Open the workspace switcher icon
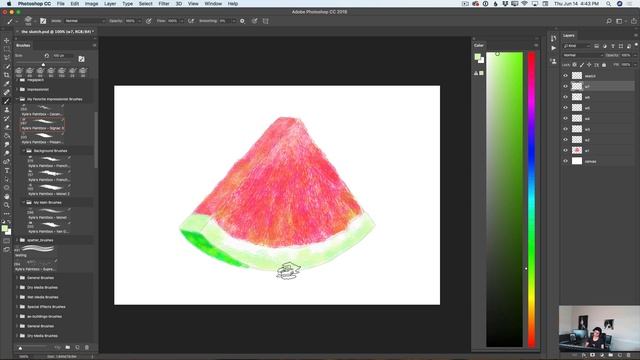This screenshot has height=360, width=640. point(620,21)
